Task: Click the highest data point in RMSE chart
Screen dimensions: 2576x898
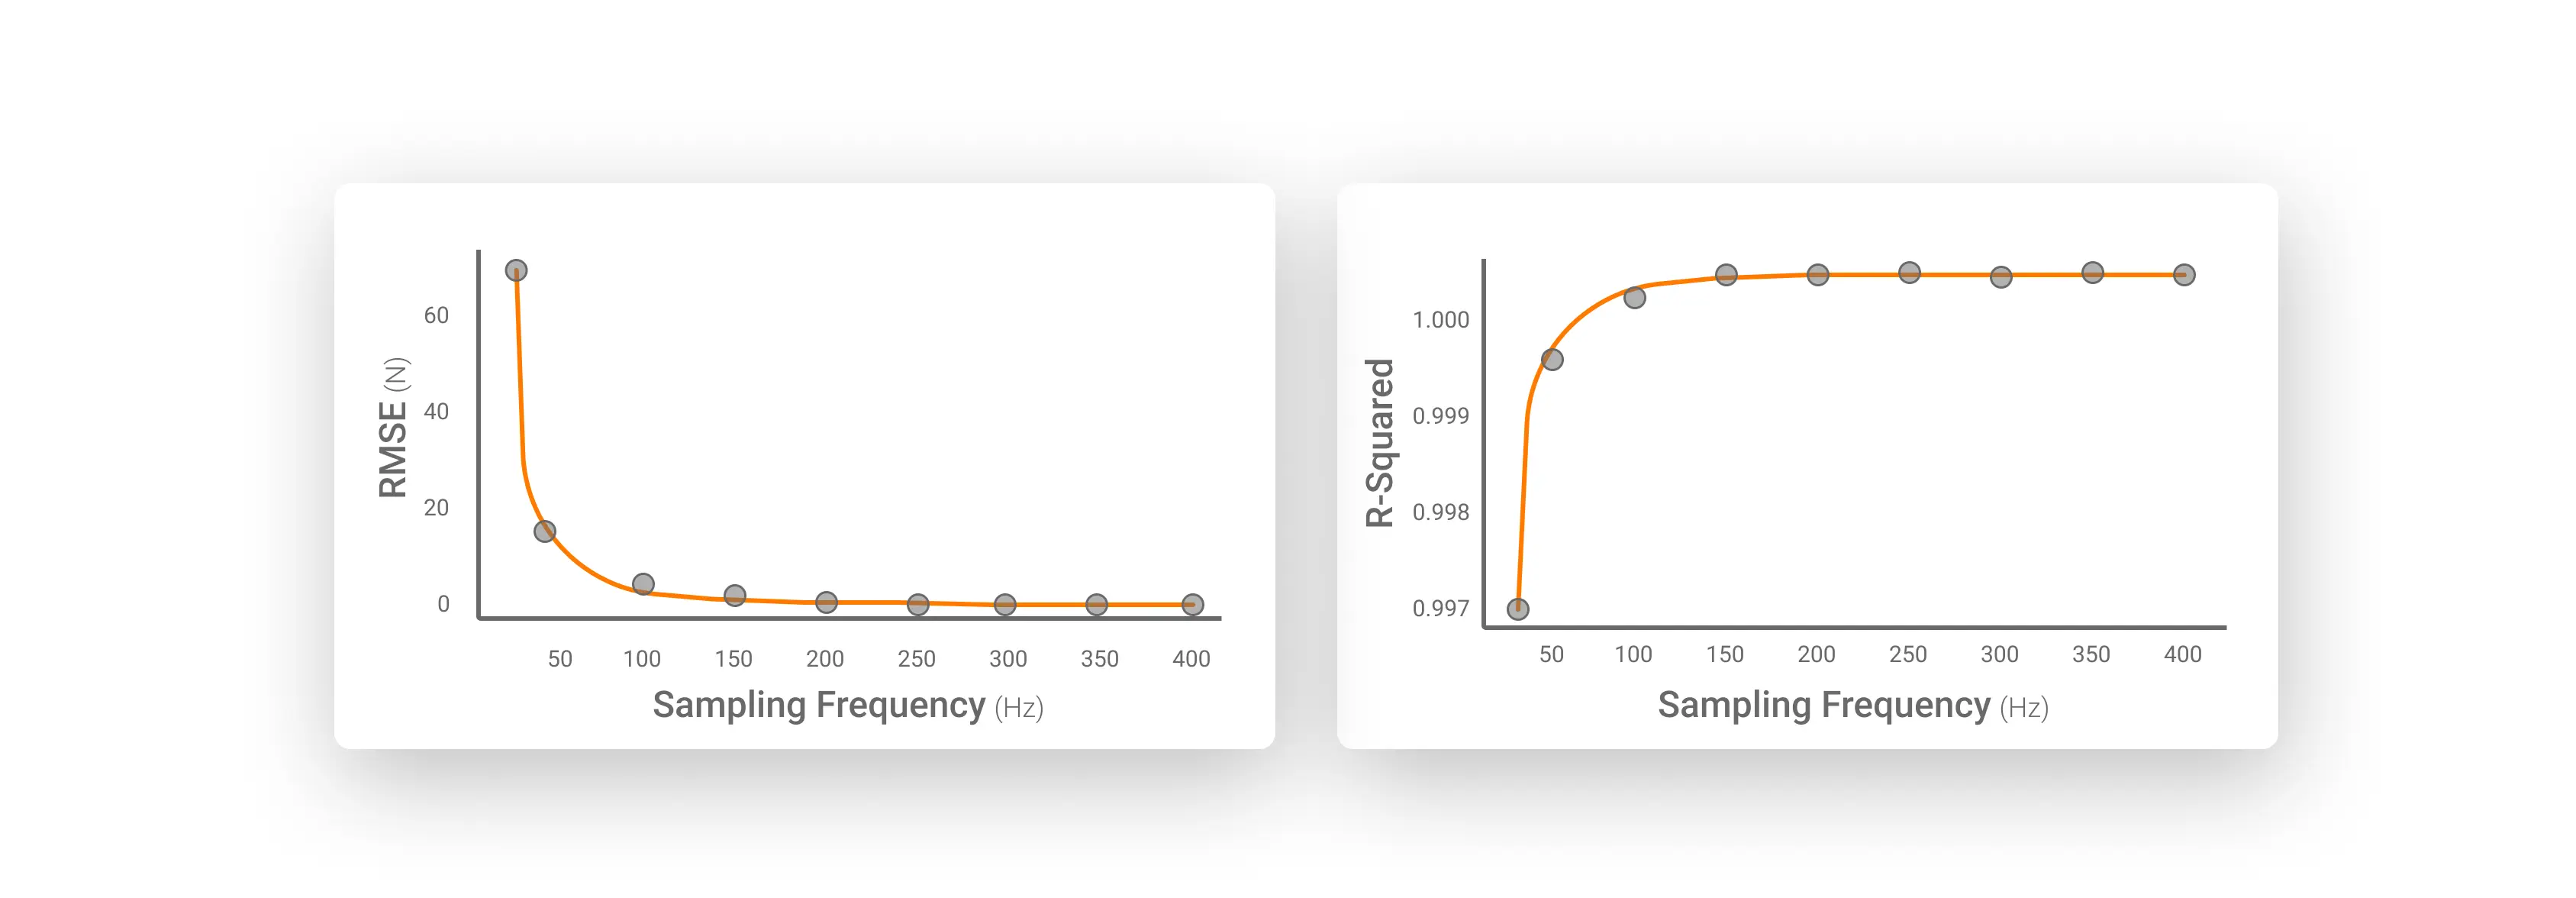Action: 516,270
